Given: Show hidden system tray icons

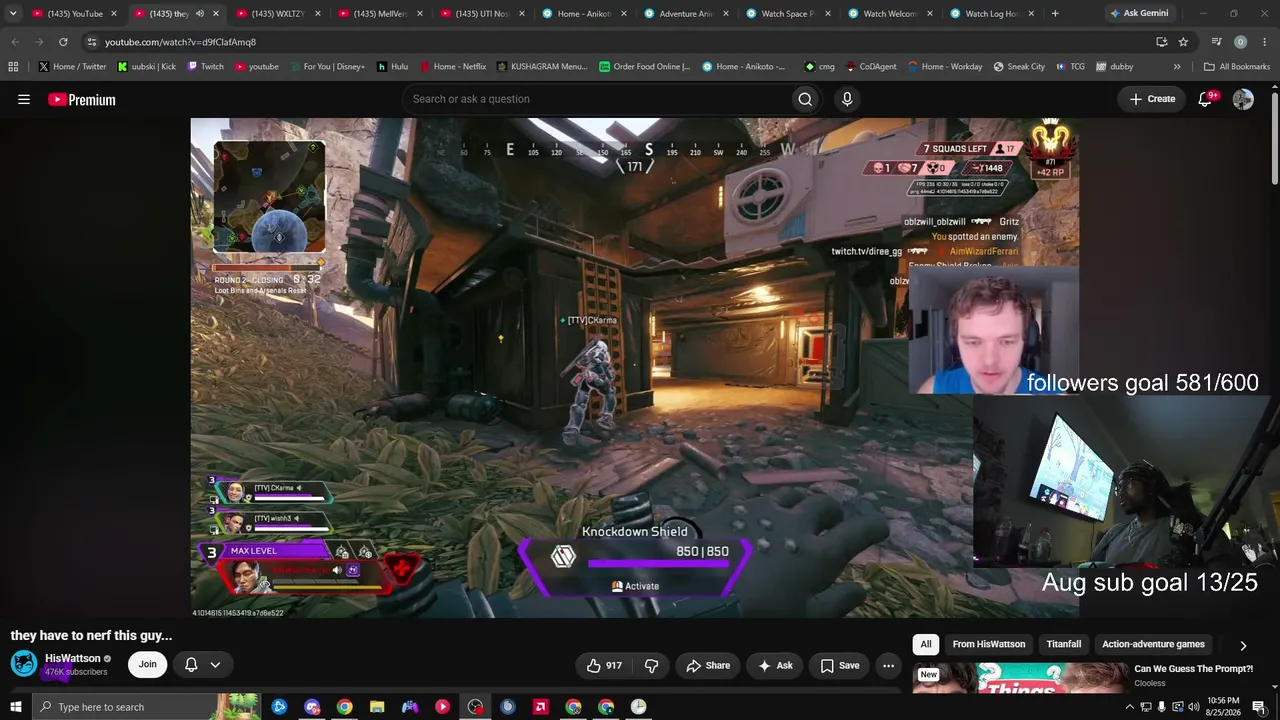Looking at the screenshot, I should tap(1130, 707).
